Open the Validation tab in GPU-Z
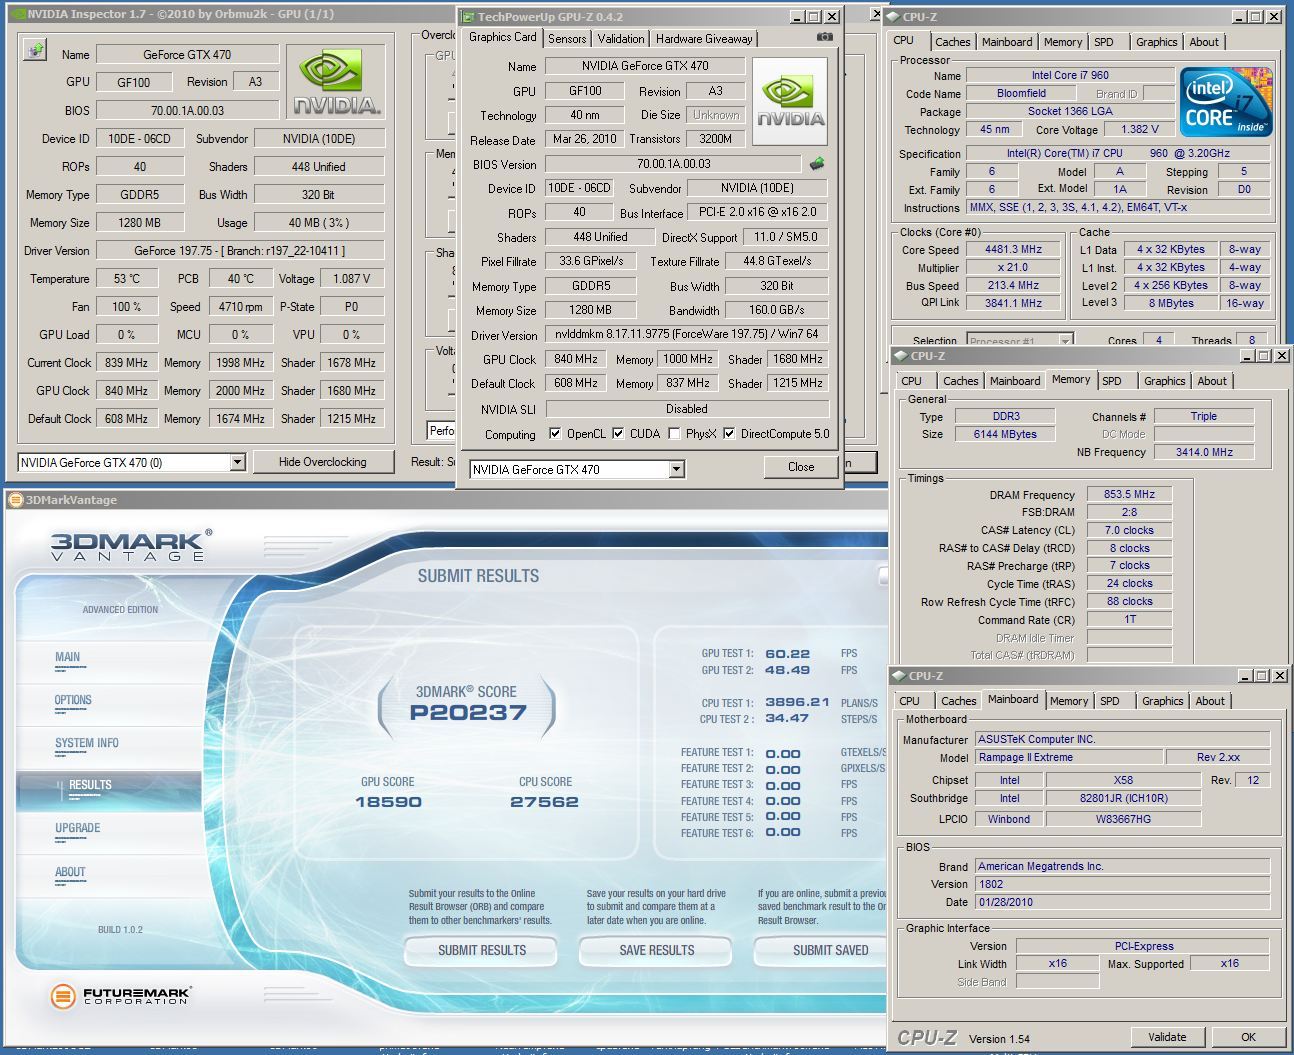Viewport: 1294px width, 1055px height. 621,39
